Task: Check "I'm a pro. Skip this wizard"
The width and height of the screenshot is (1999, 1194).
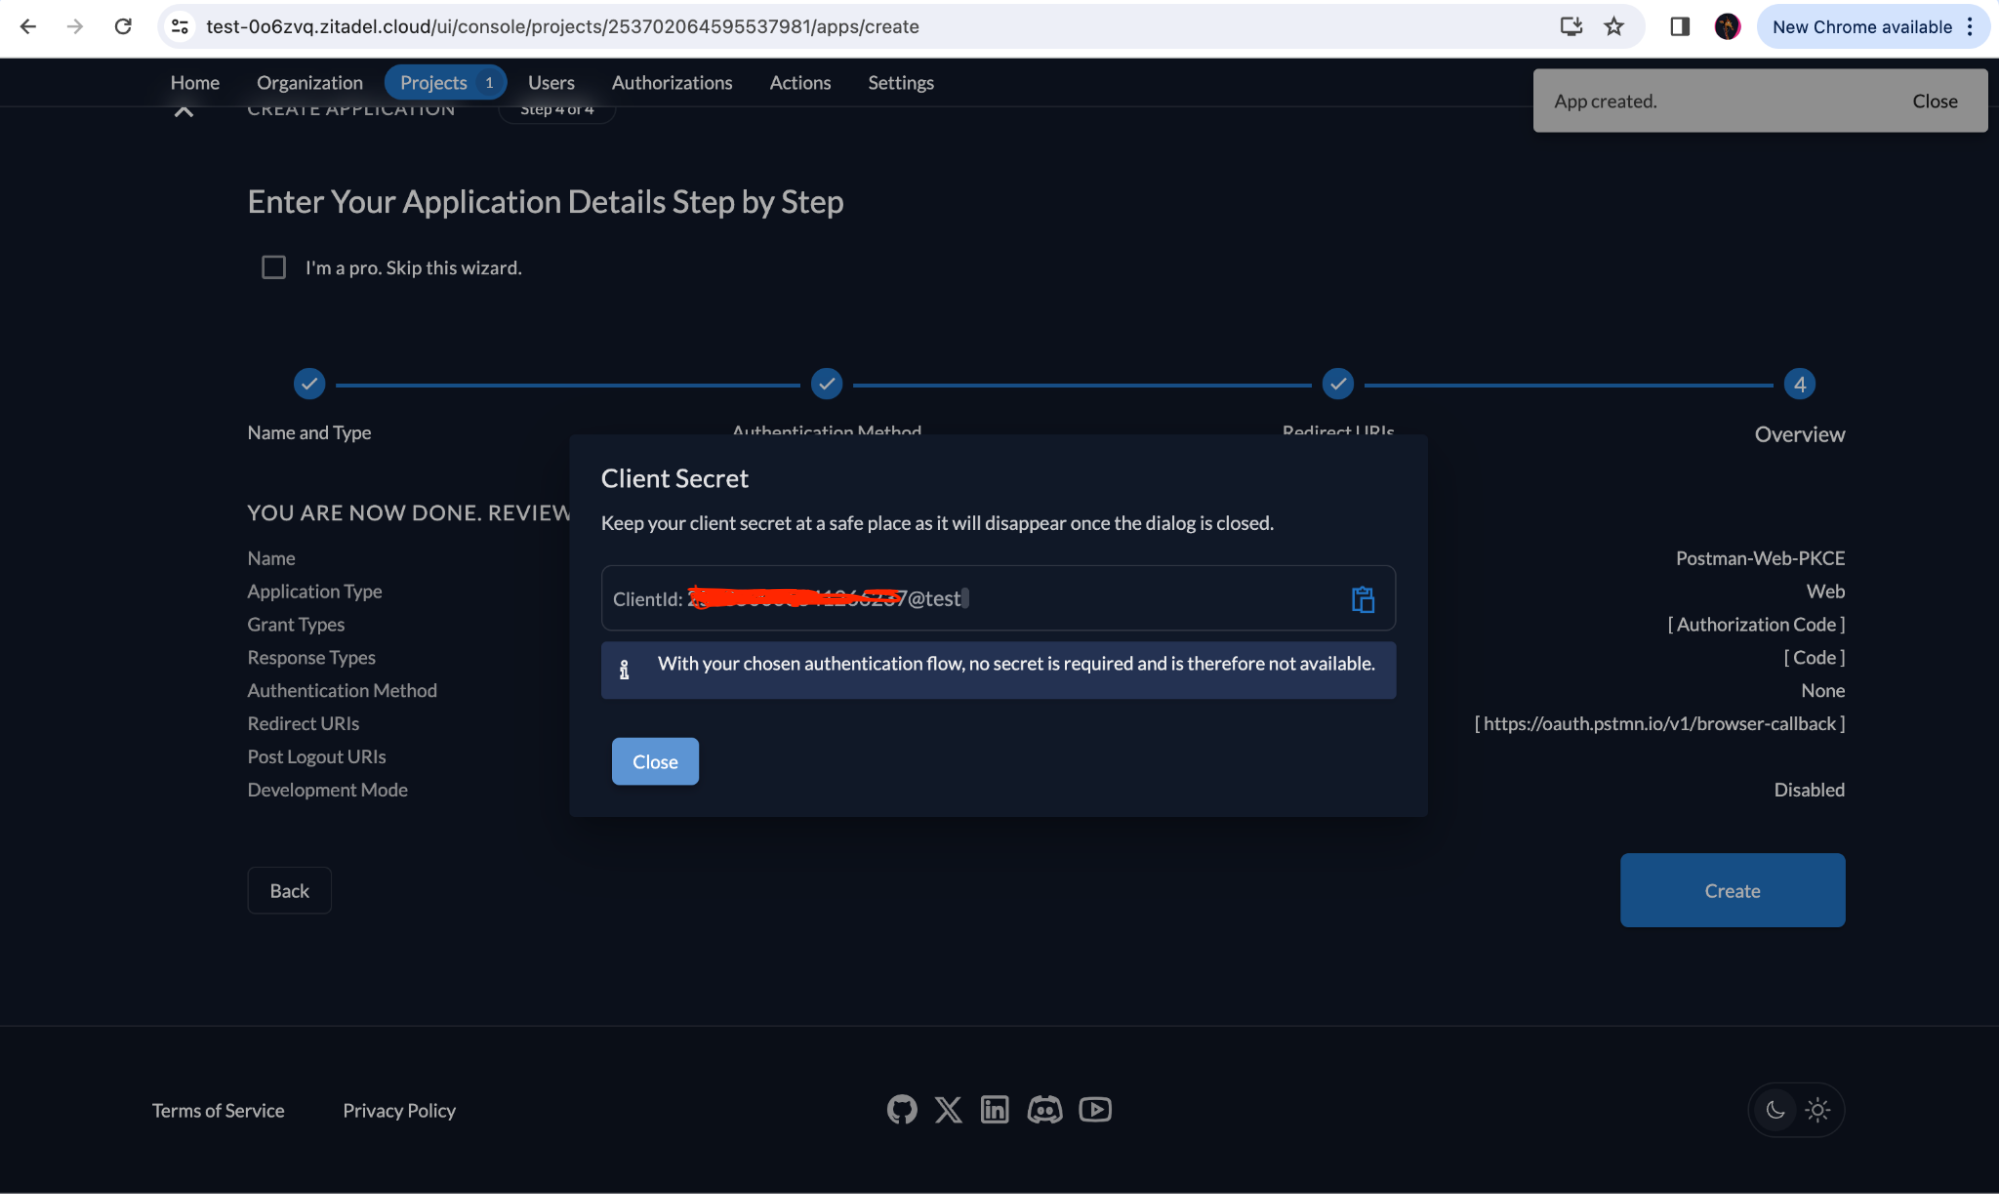Action: [x=274, y=267]
